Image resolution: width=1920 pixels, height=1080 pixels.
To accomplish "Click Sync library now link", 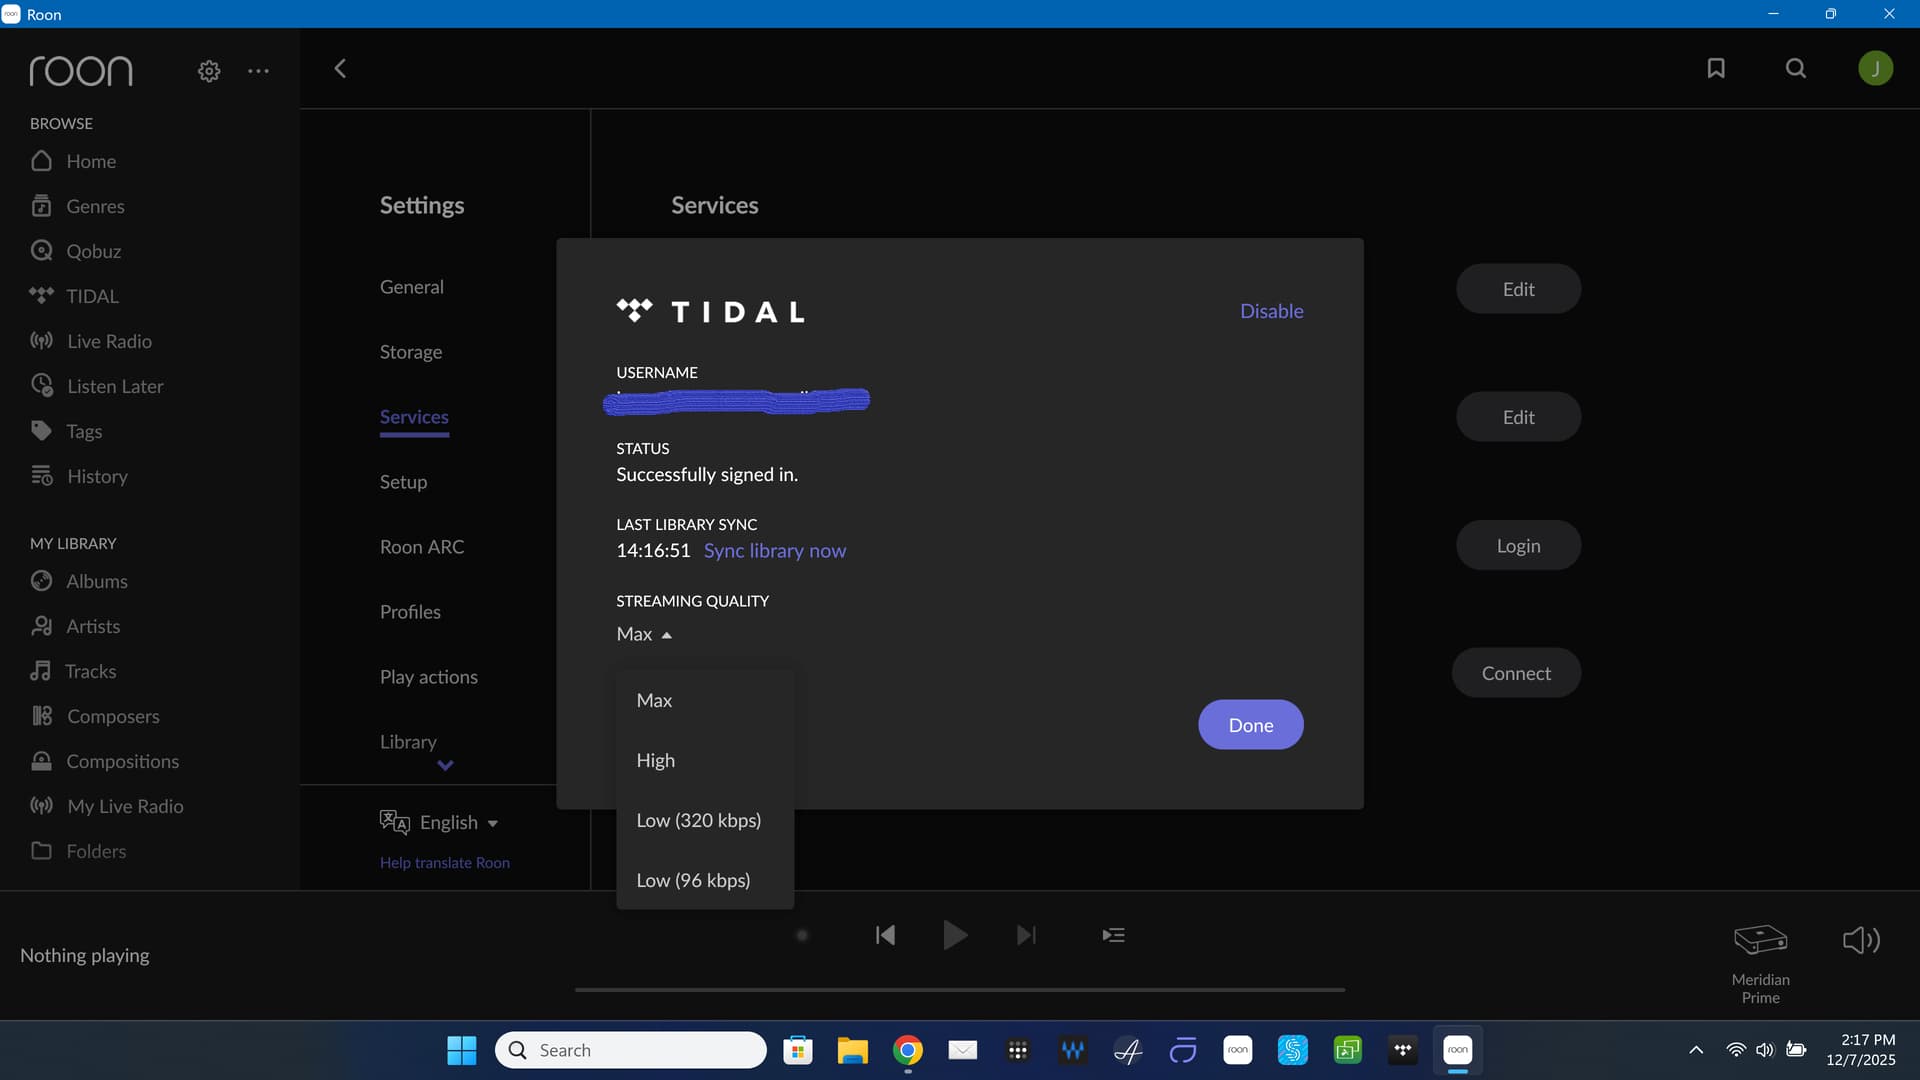I will click(x=774, y=551).
